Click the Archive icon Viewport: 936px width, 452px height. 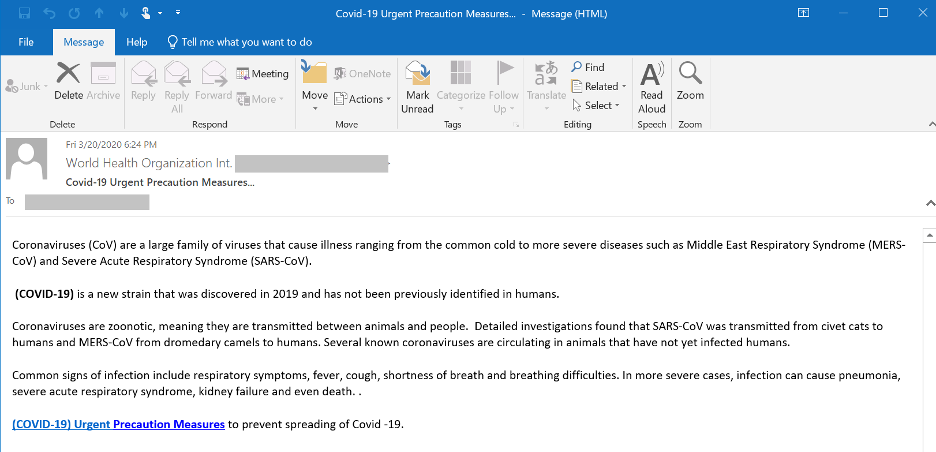(x=103, y=80)
